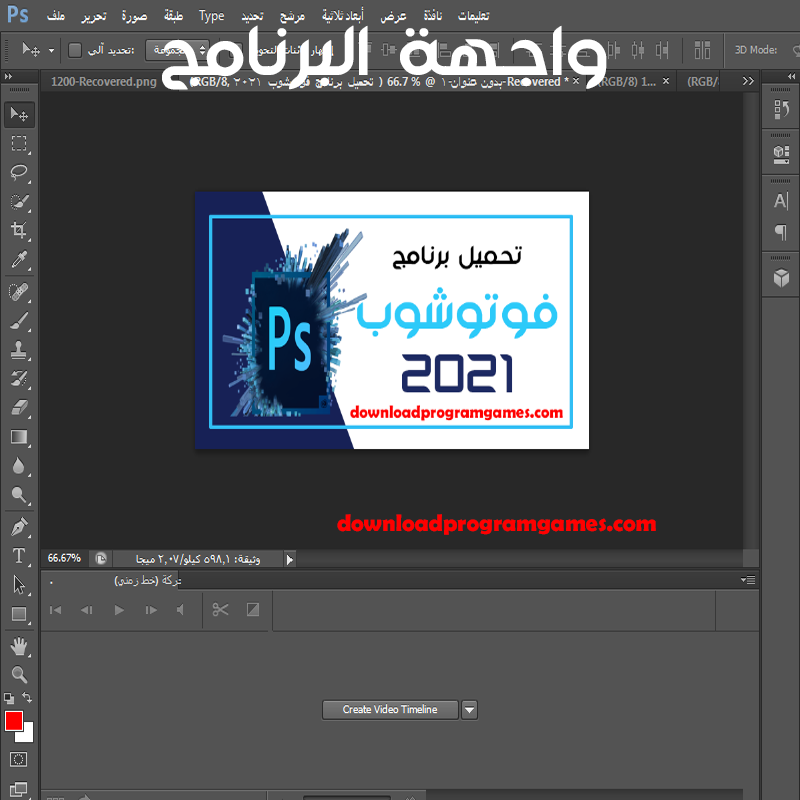Select the Path Selection tool
Viewport: 800px width, 800px height.
click(19, 585)
